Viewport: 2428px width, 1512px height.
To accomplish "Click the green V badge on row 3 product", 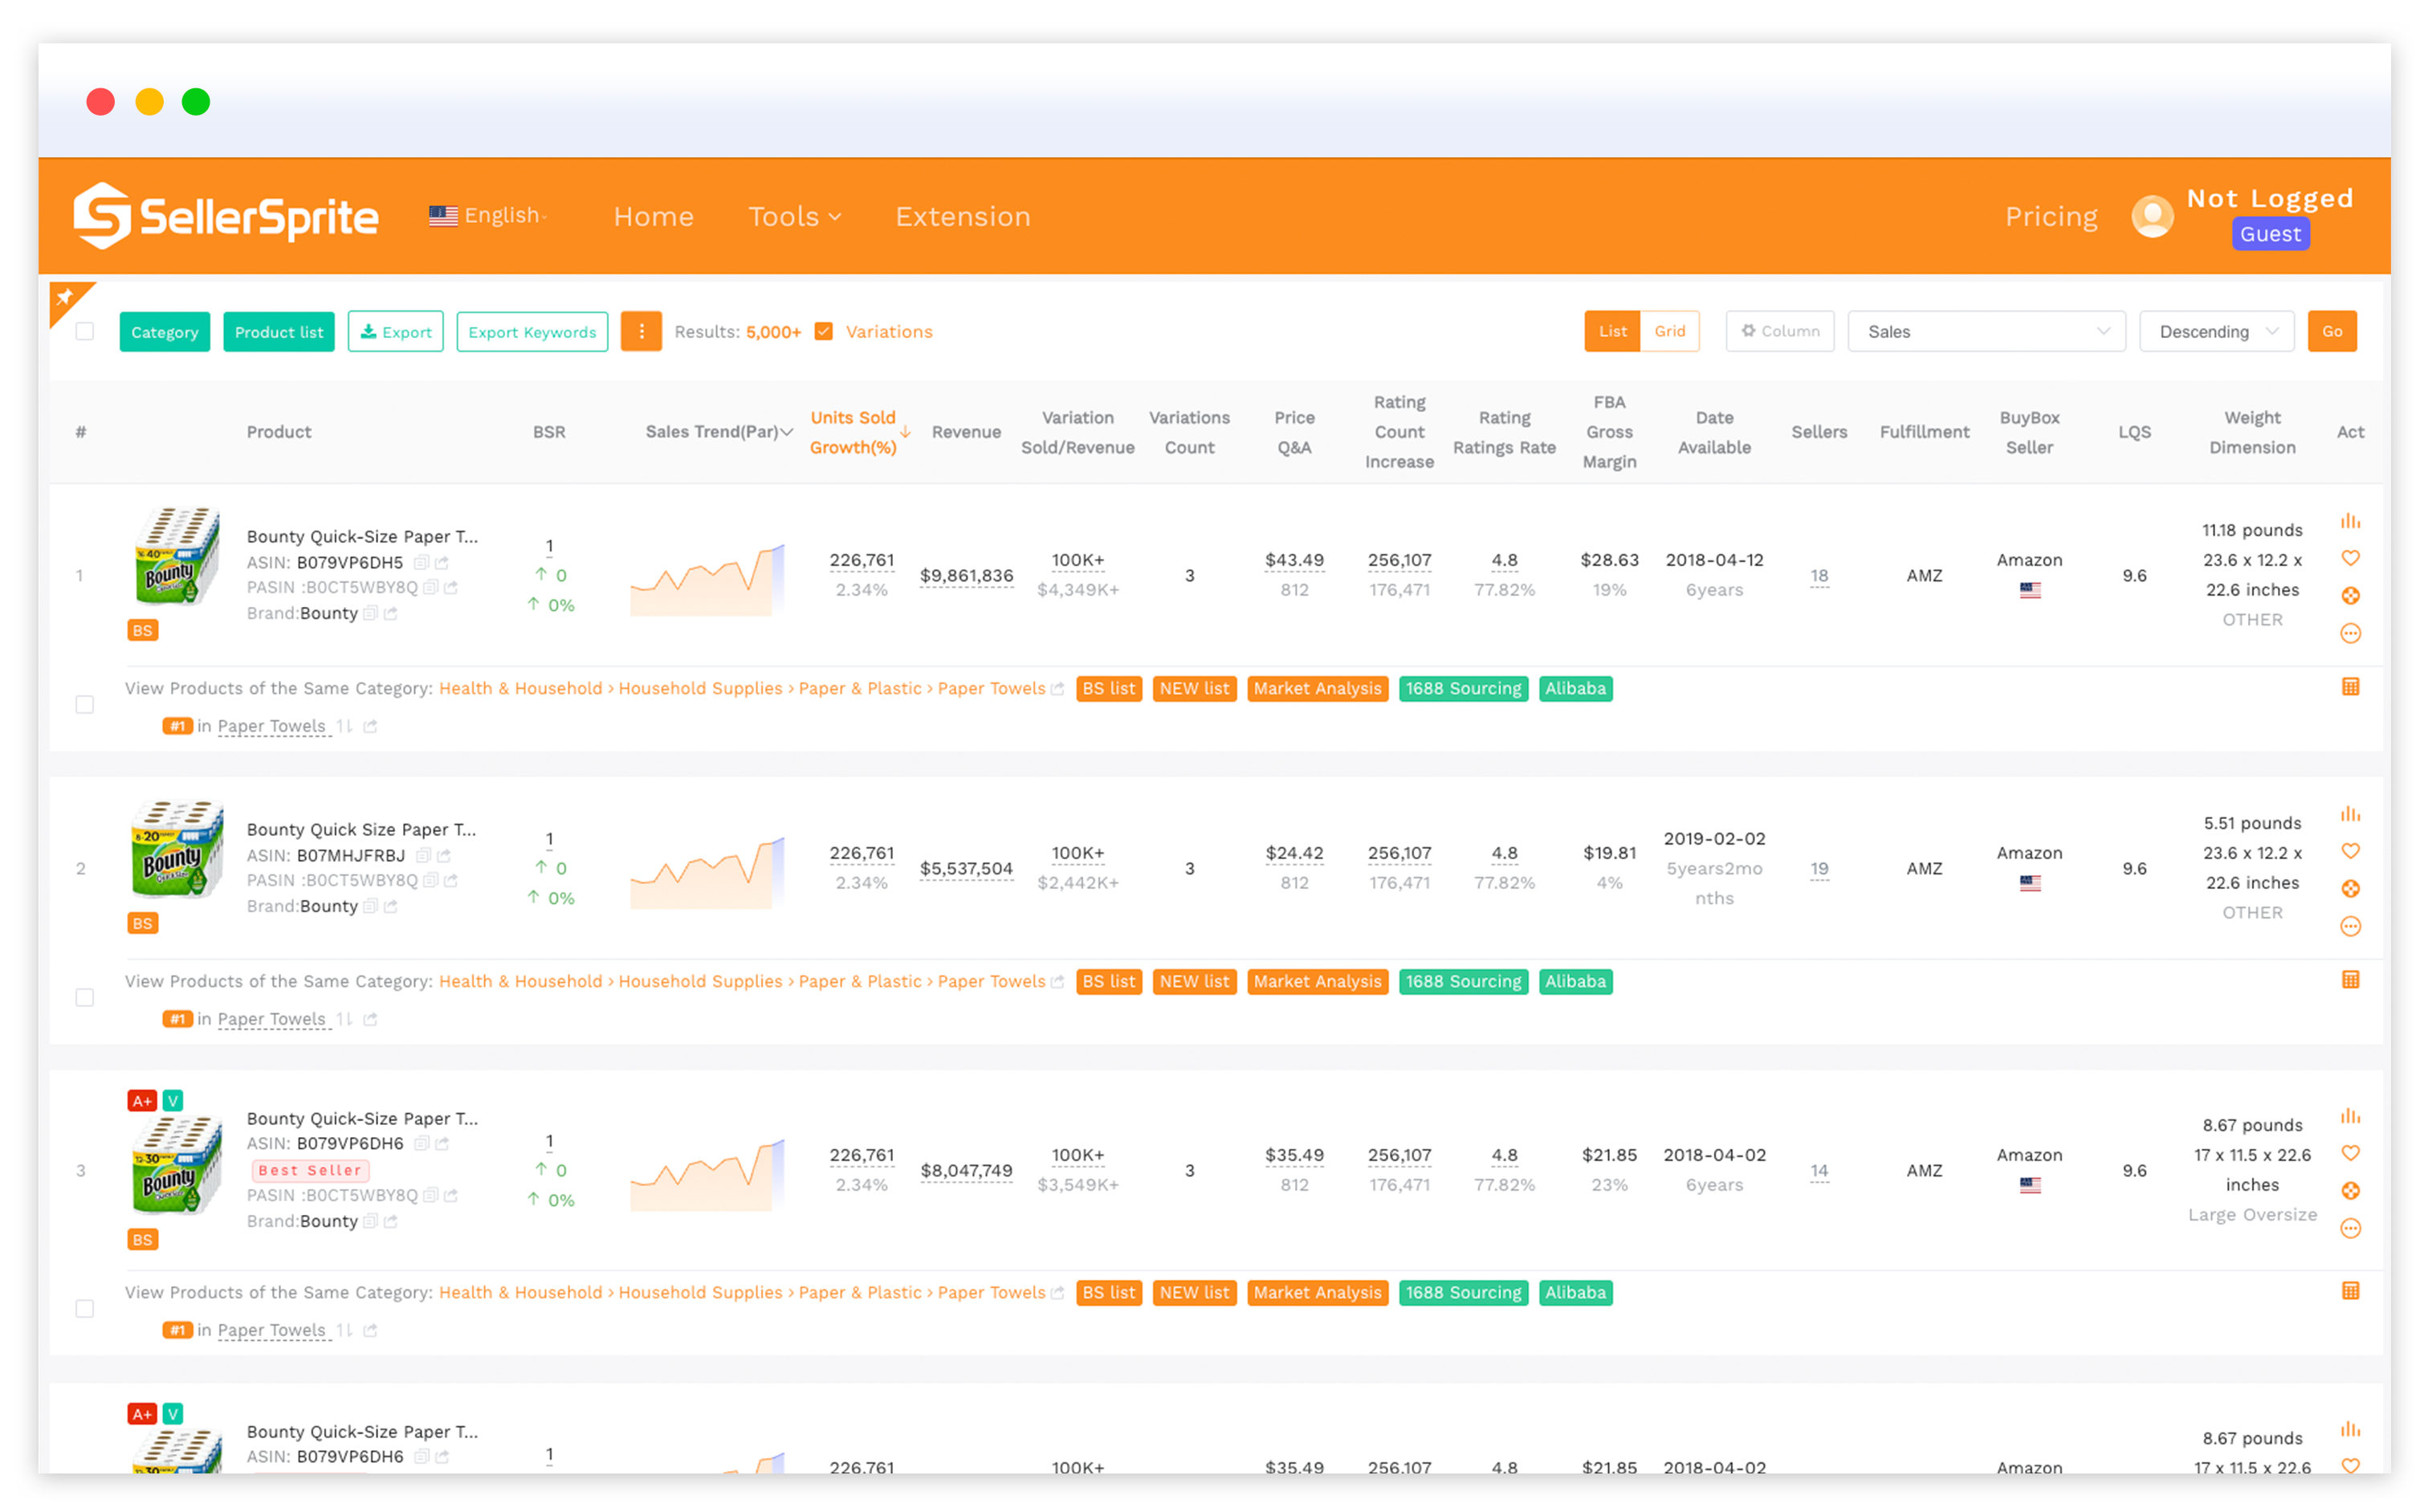I will point(173,1101).
